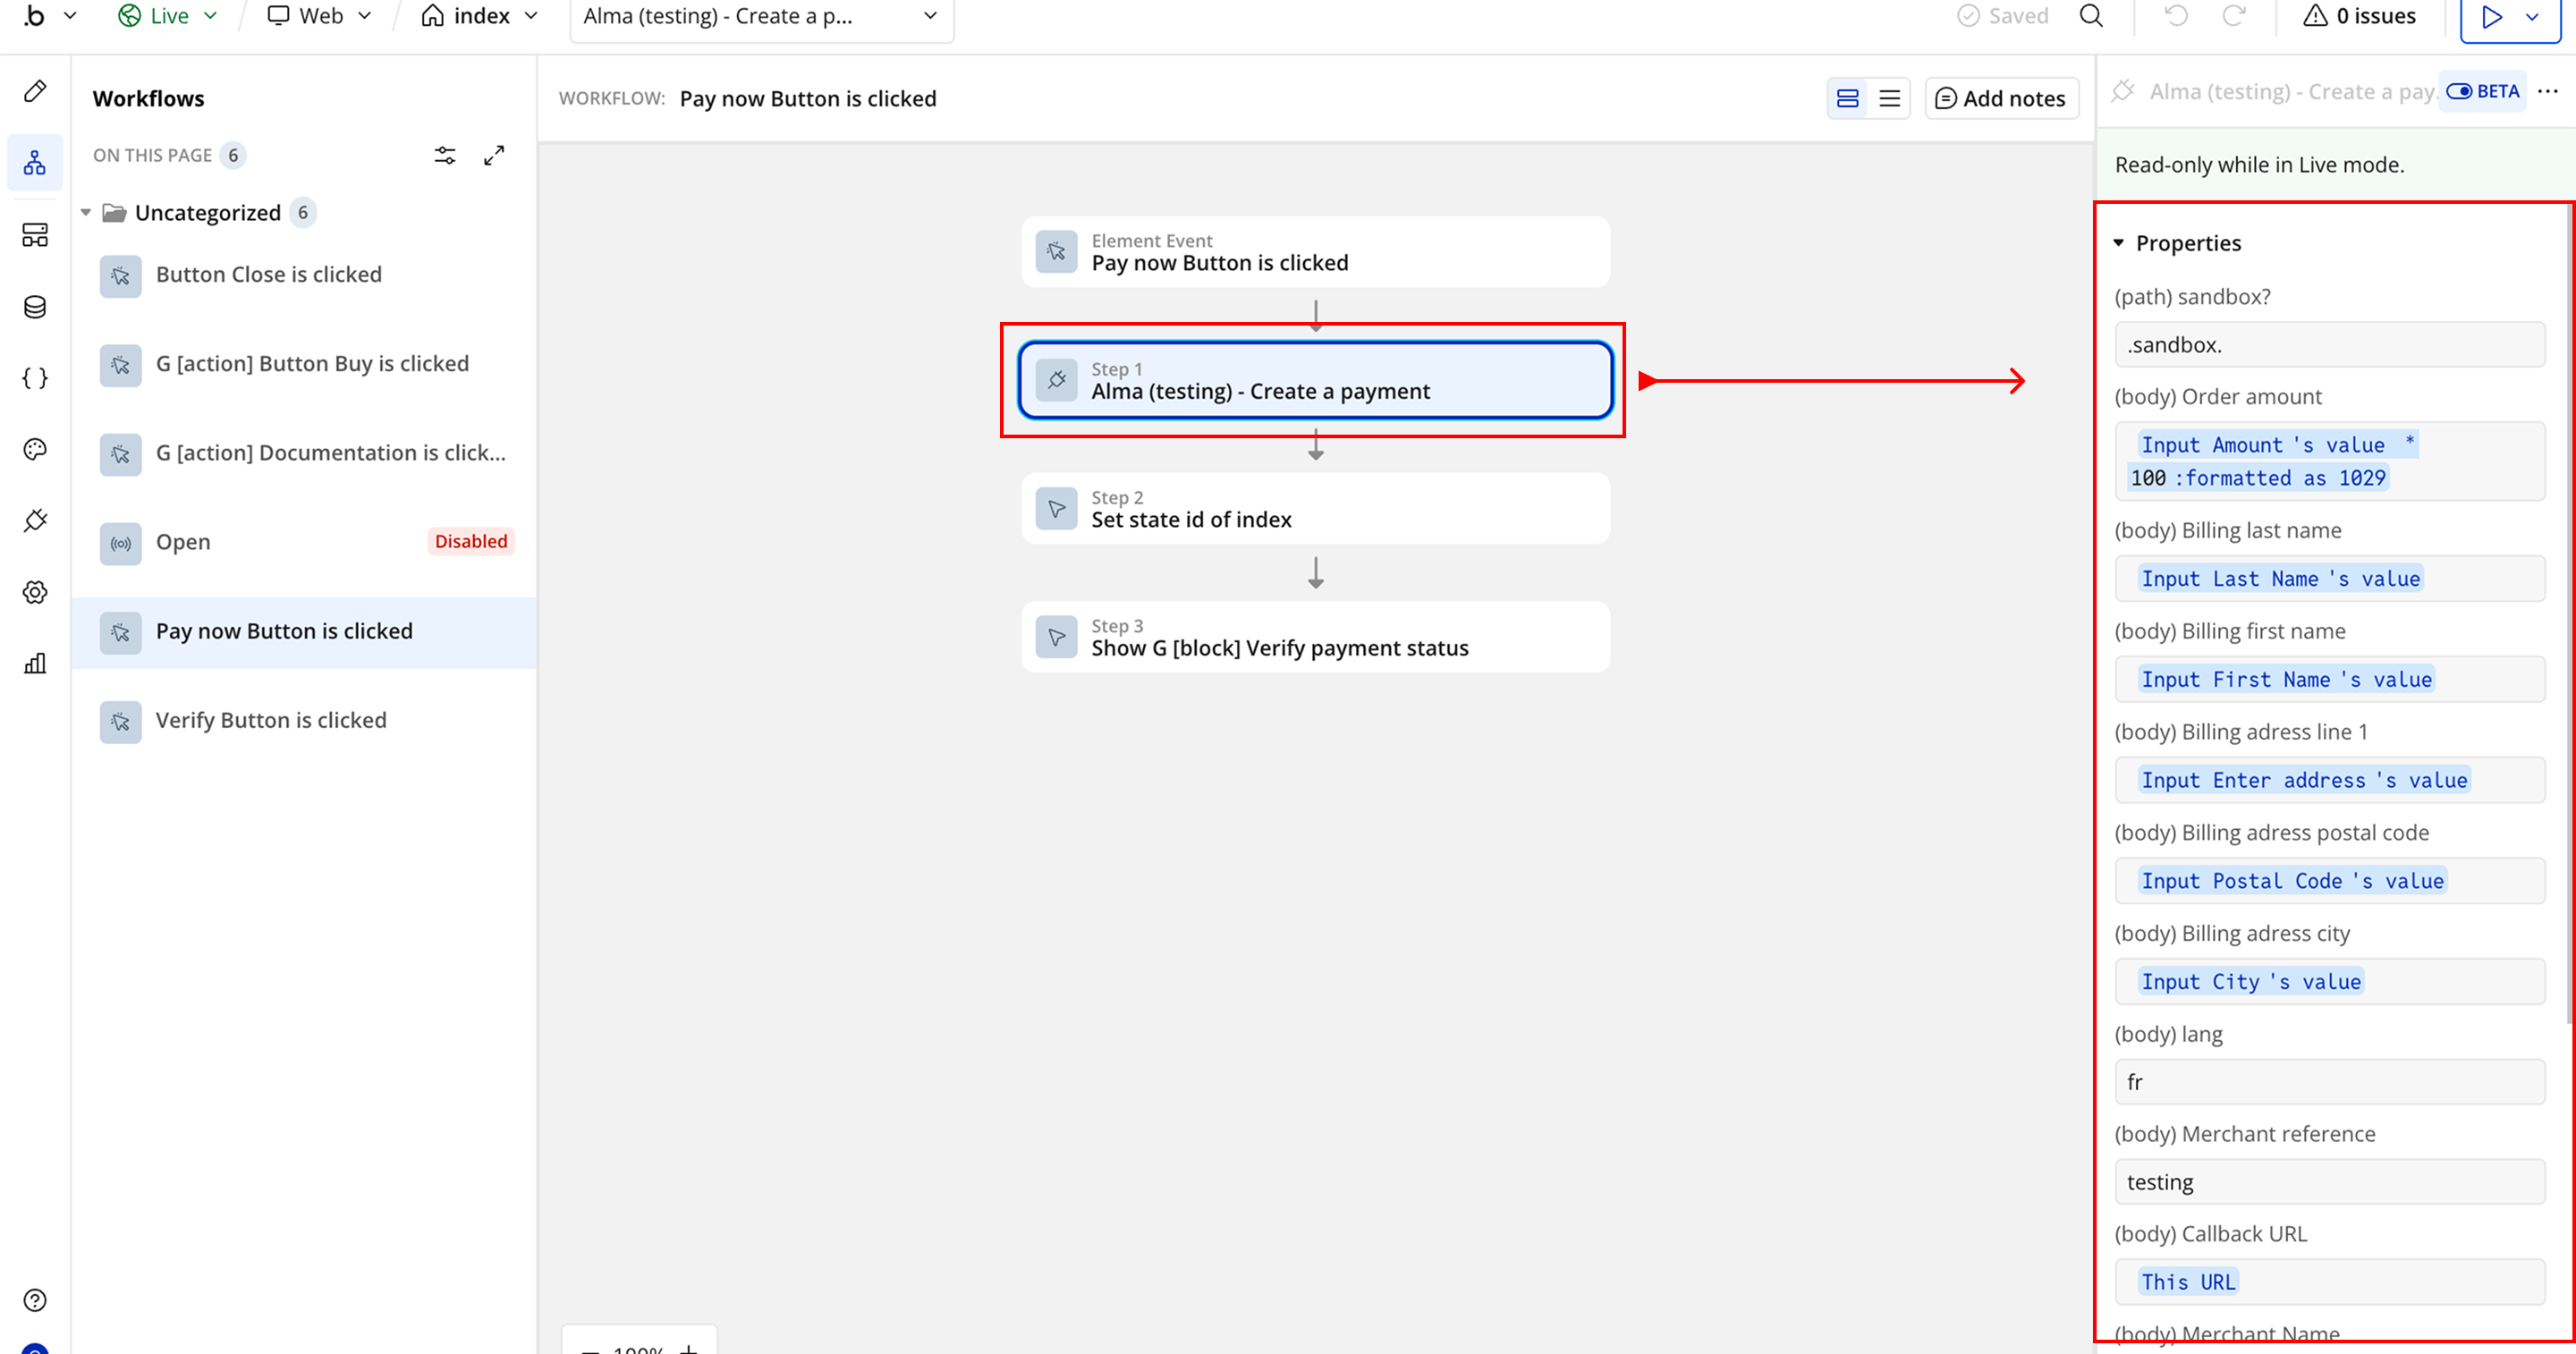
Task: Click the Add notes button
Action: point(2001,98)
